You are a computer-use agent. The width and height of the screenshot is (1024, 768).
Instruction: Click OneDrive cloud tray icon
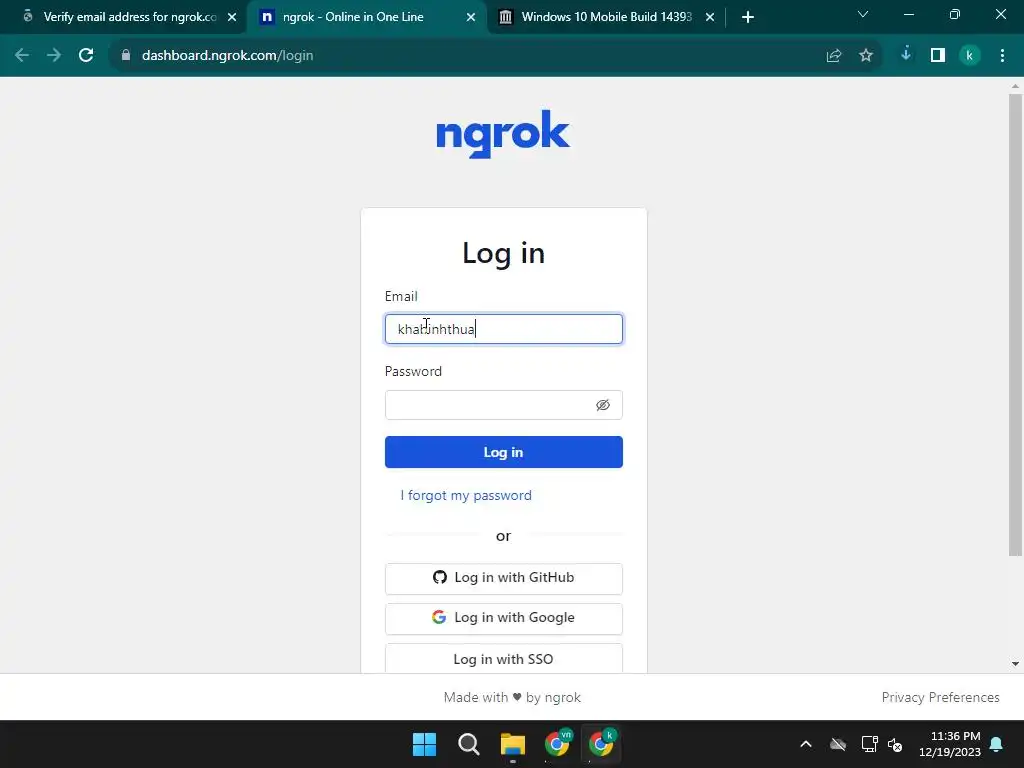tap(838, 744)
